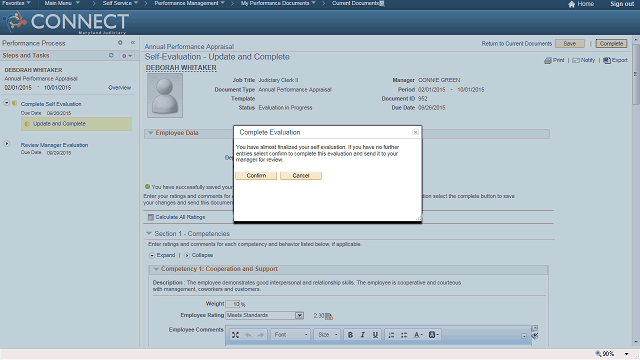
Task: Open the Overview link
Action: (120, 88)
